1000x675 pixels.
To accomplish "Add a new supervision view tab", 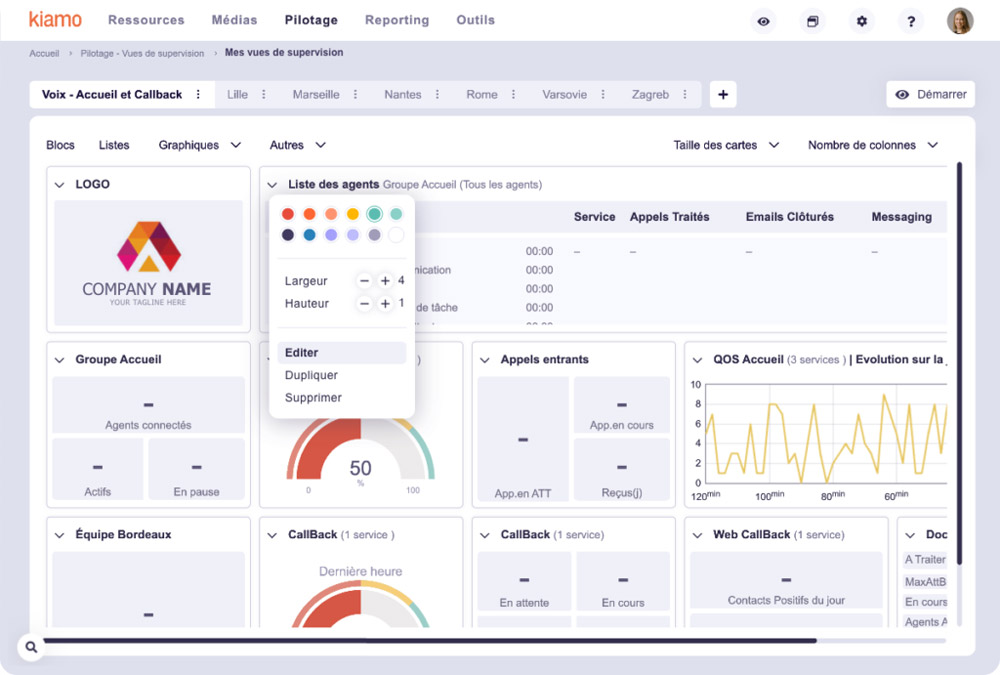I will point(723,95).
